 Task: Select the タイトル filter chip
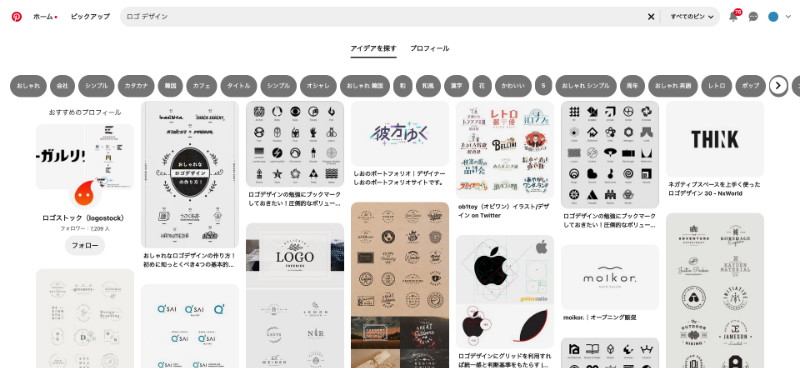point(239,86)
